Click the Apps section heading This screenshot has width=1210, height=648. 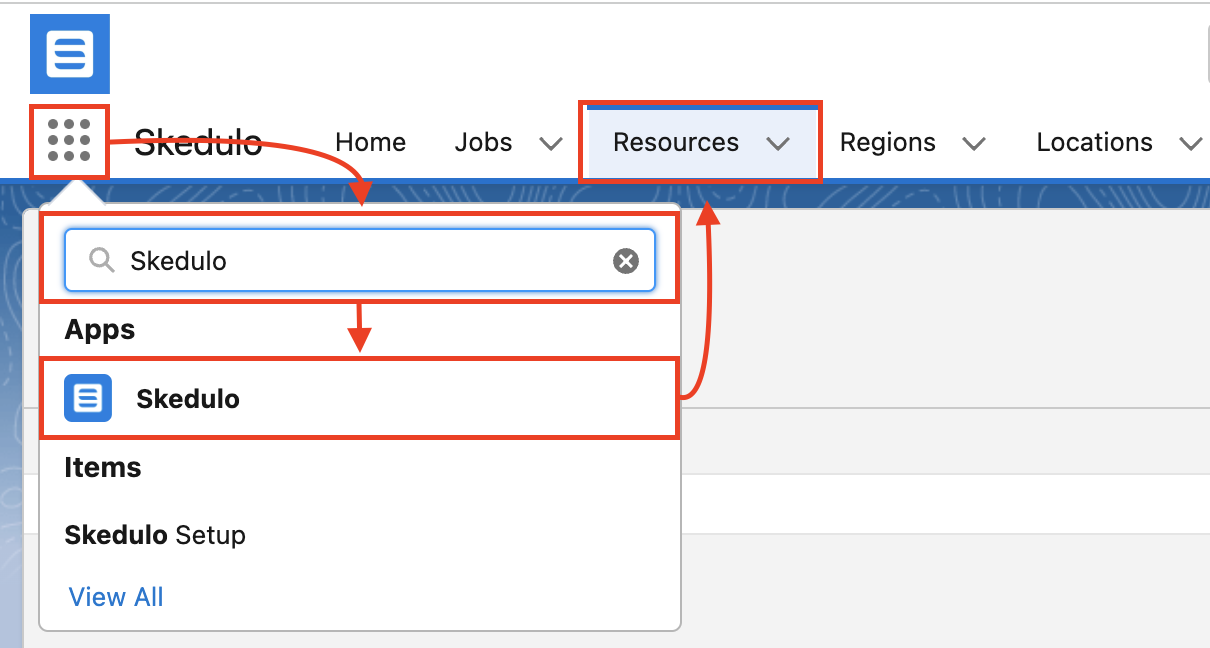coord(100,329)
